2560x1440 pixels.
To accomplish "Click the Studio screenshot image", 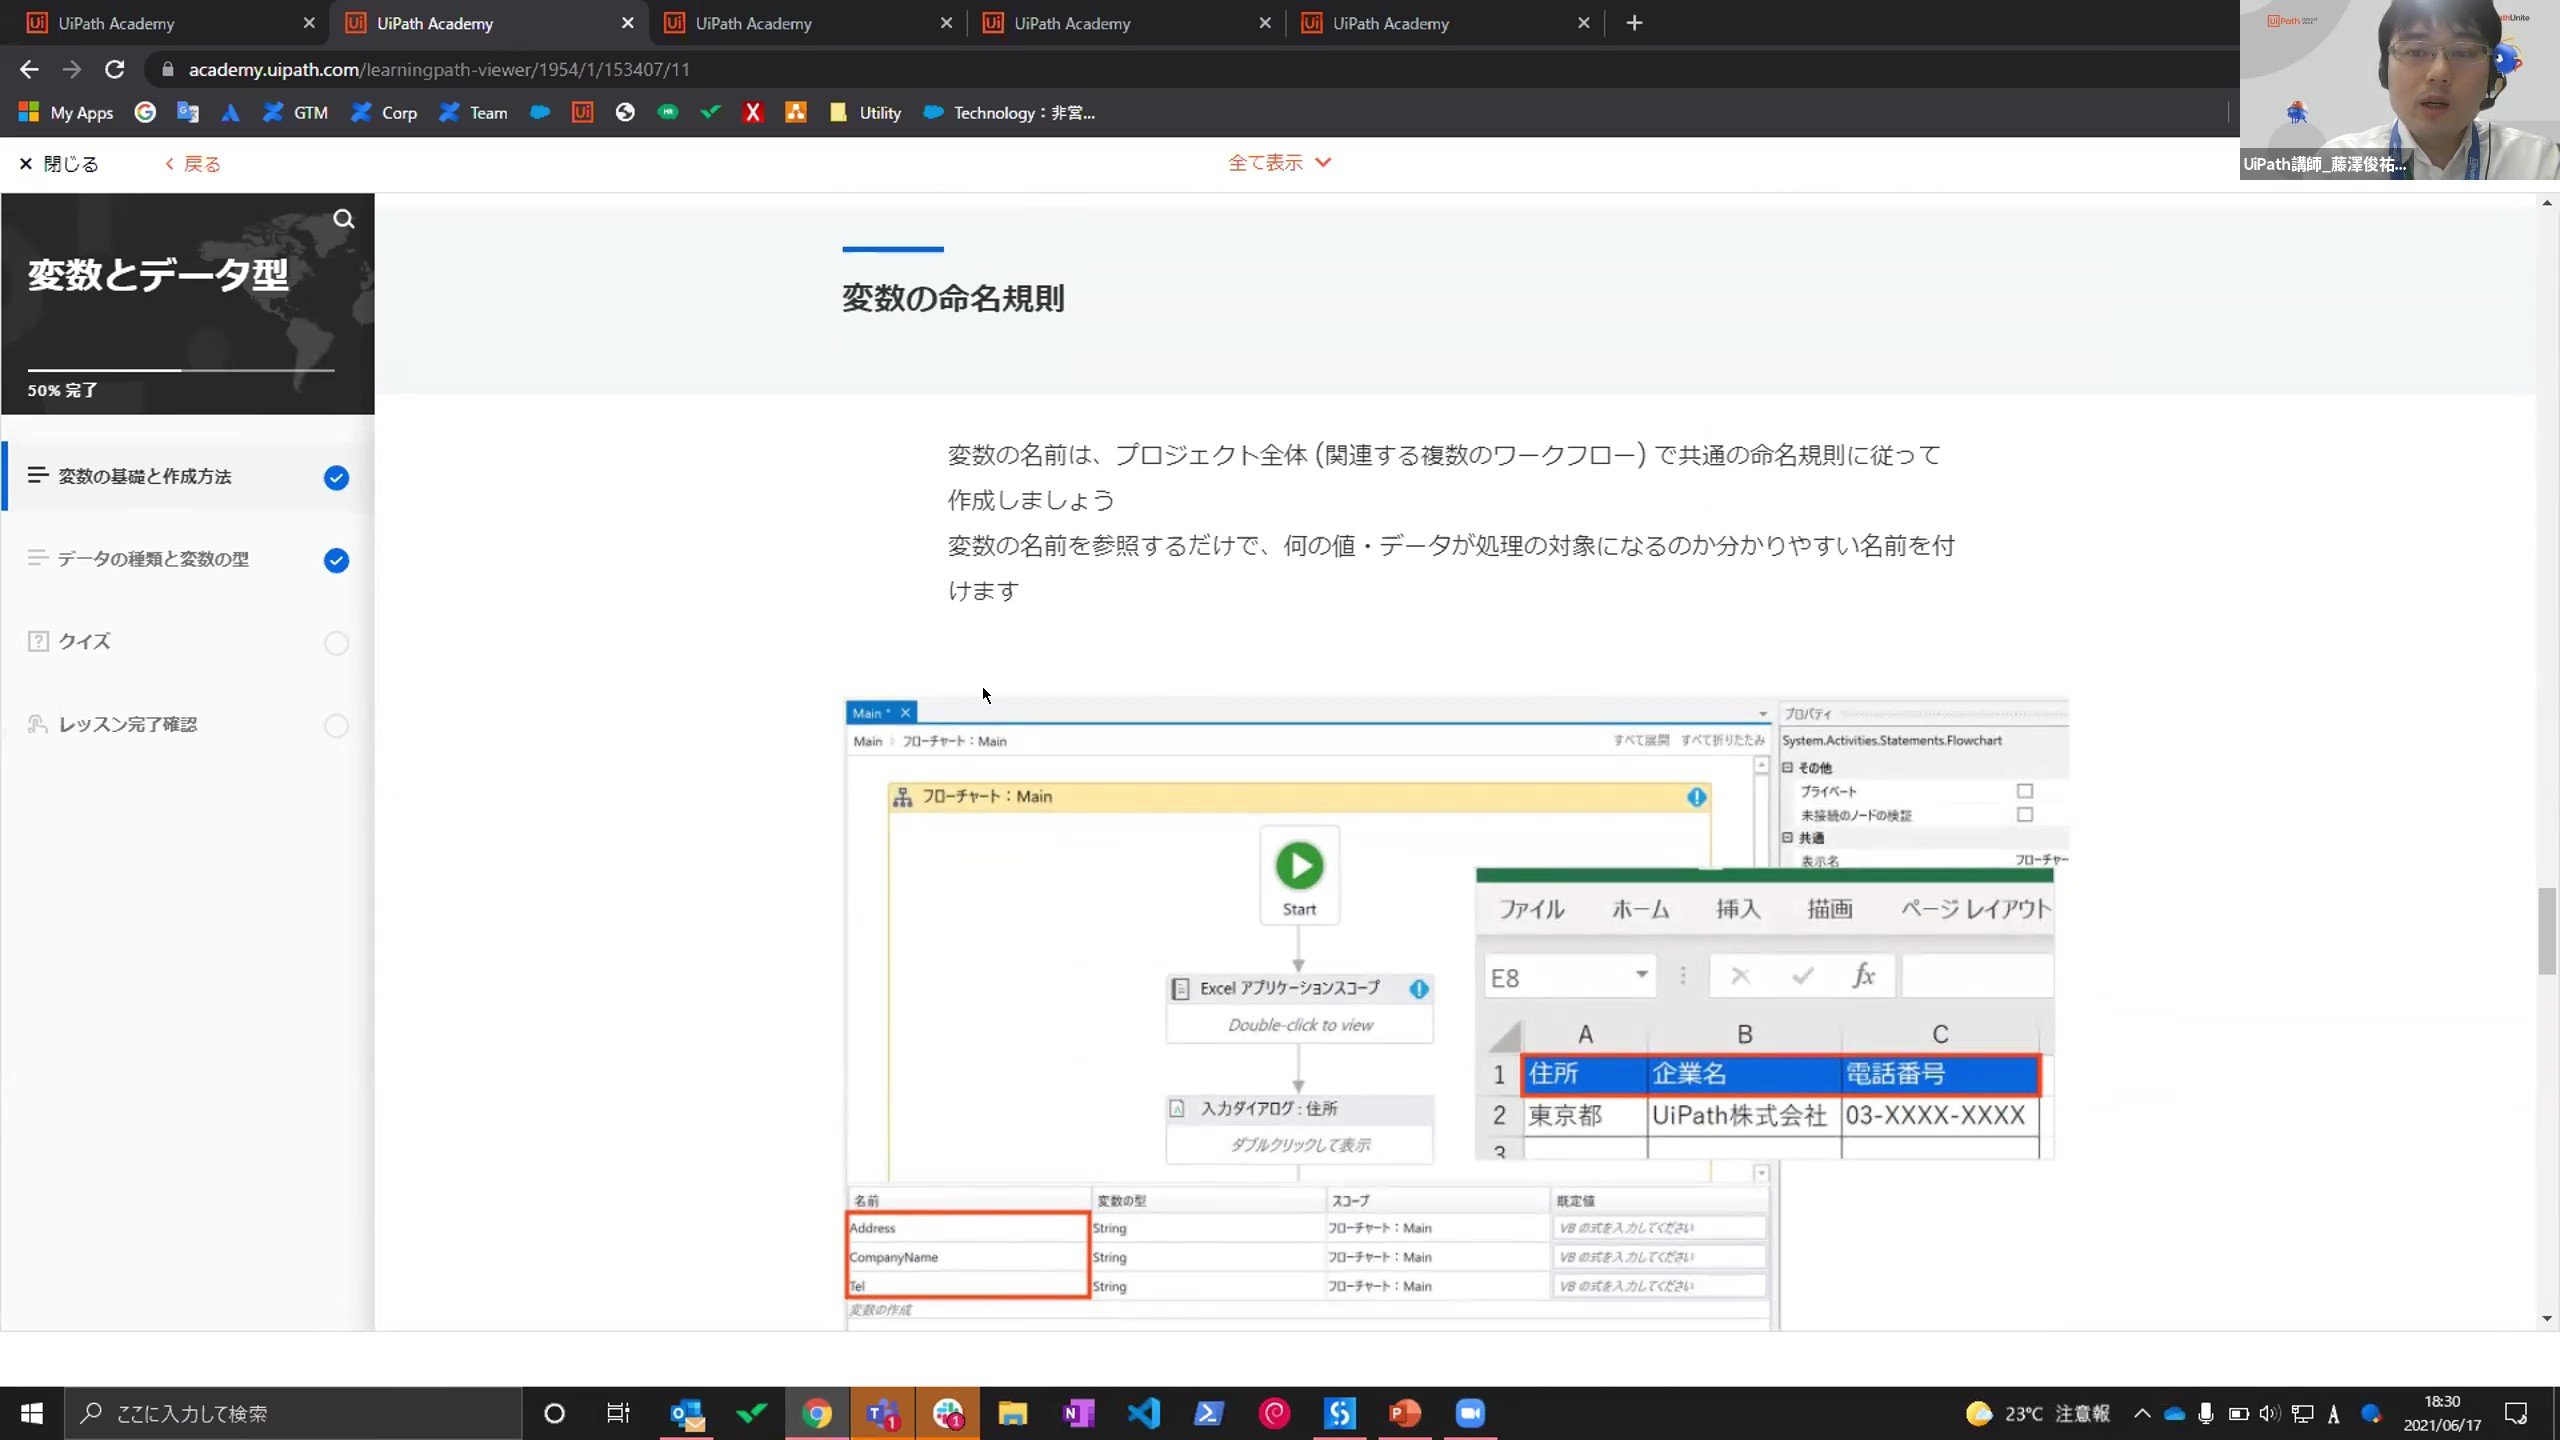I will point(1457,1013).
